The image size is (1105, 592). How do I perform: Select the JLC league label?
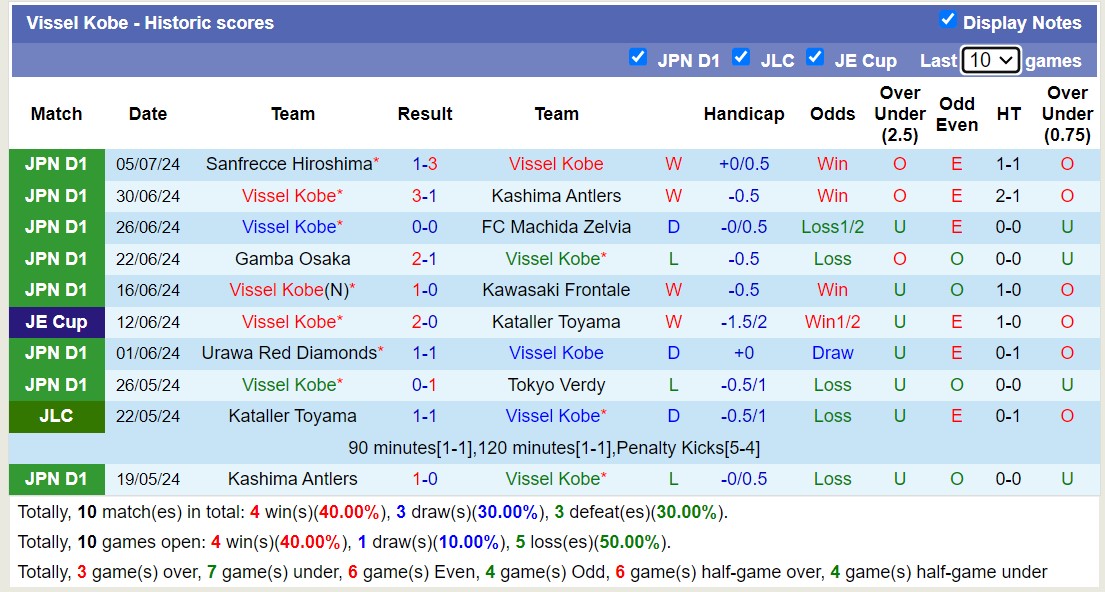click(56, 416)
